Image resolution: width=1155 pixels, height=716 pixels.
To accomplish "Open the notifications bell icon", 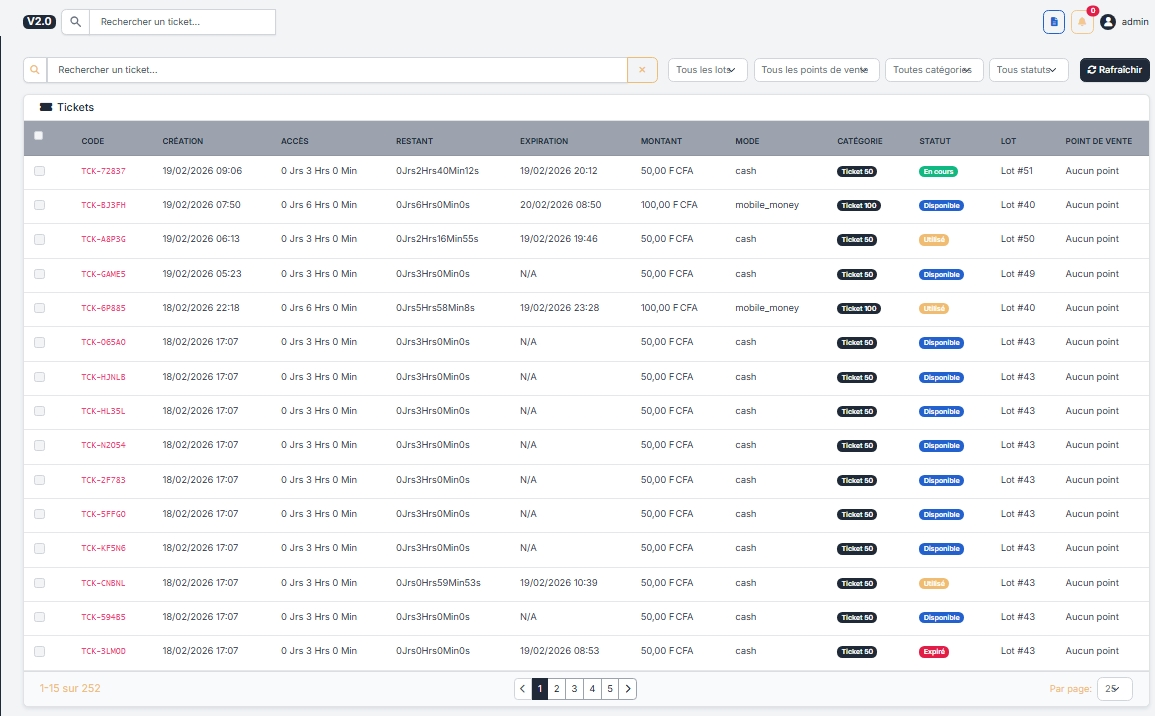I will (x=1081, y=22).
